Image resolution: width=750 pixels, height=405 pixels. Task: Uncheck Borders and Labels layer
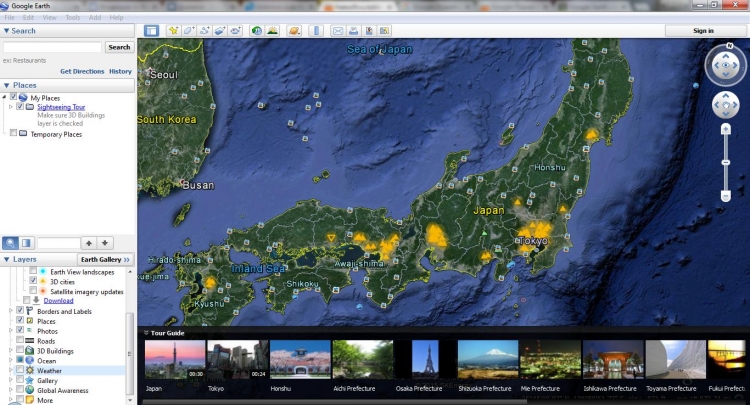[x=20, y=310]
